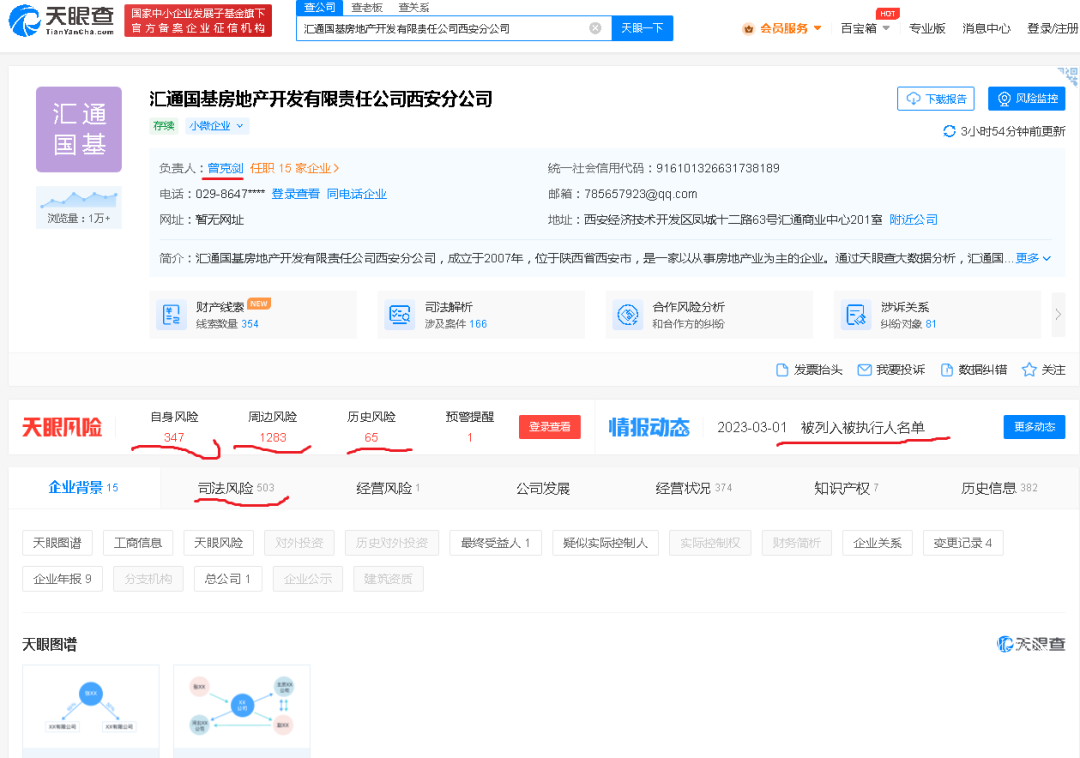Select 知识产权 tab
This screenshot has height=758, width=1080.
point(847,488)
